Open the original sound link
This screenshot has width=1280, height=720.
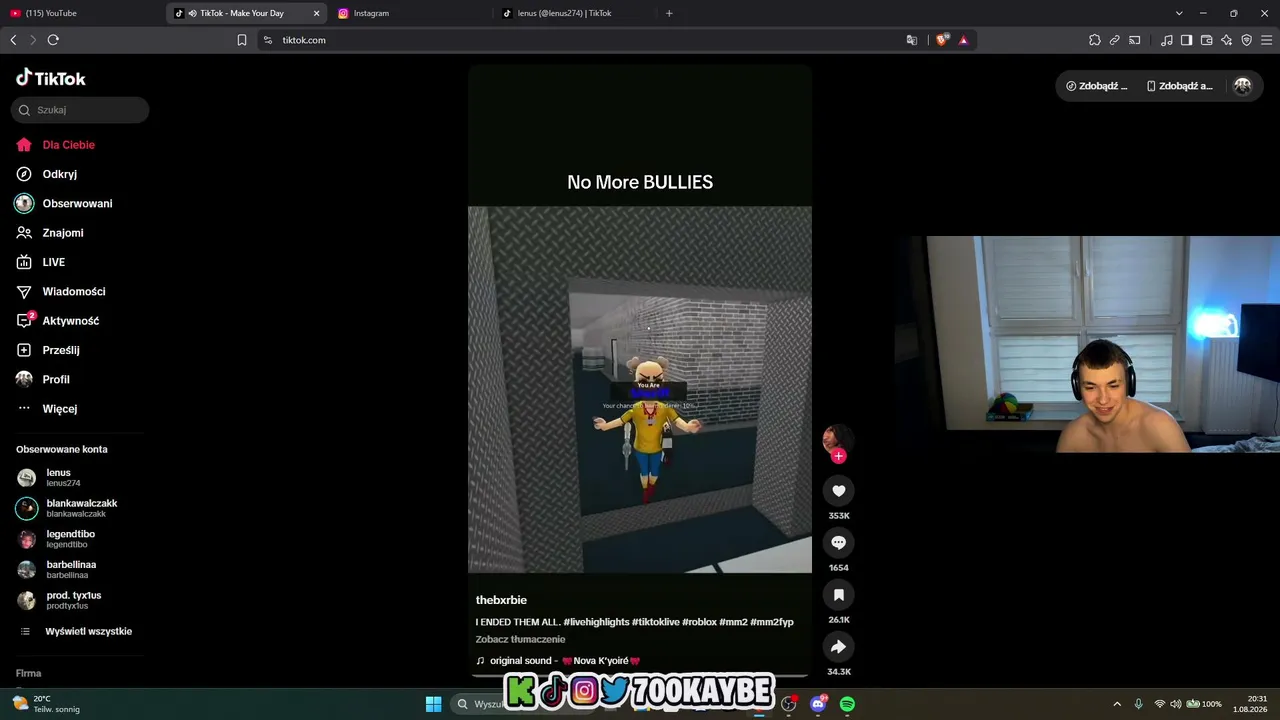(x=558, y=661)
